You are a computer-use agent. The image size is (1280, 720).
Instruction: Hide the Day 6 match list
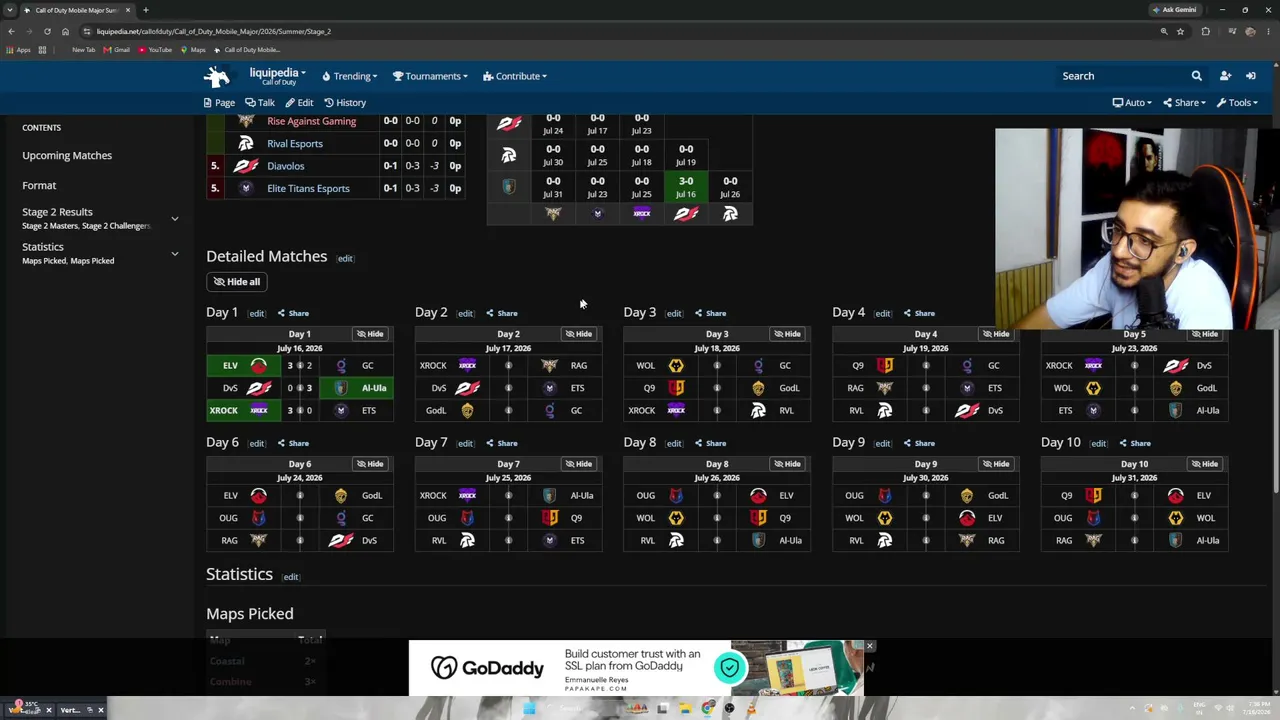pos(370,464)
